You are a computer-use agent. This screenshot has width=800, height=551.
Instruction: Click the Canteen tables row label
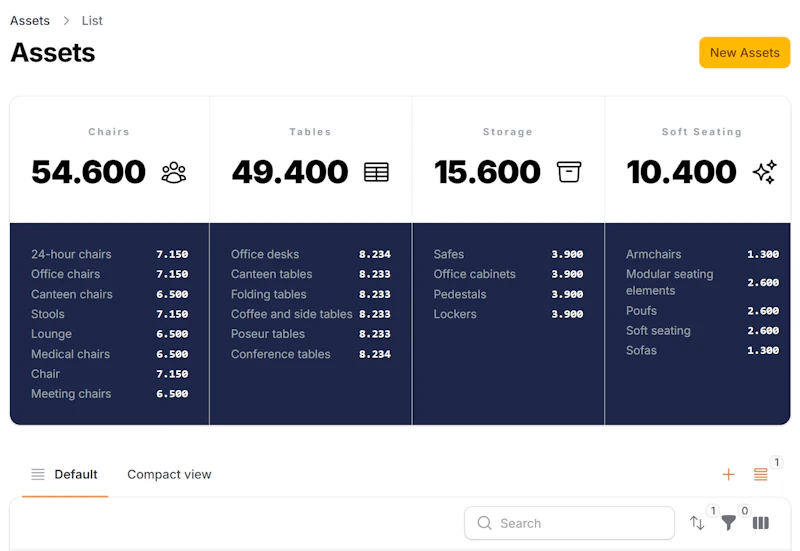(271, 274)
